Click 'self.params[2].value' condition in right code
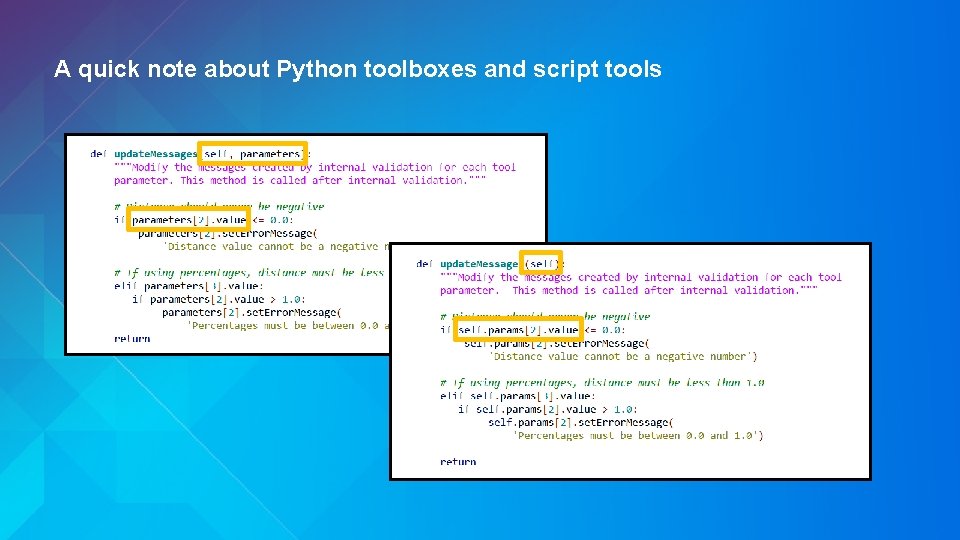 tap(519, 330)
